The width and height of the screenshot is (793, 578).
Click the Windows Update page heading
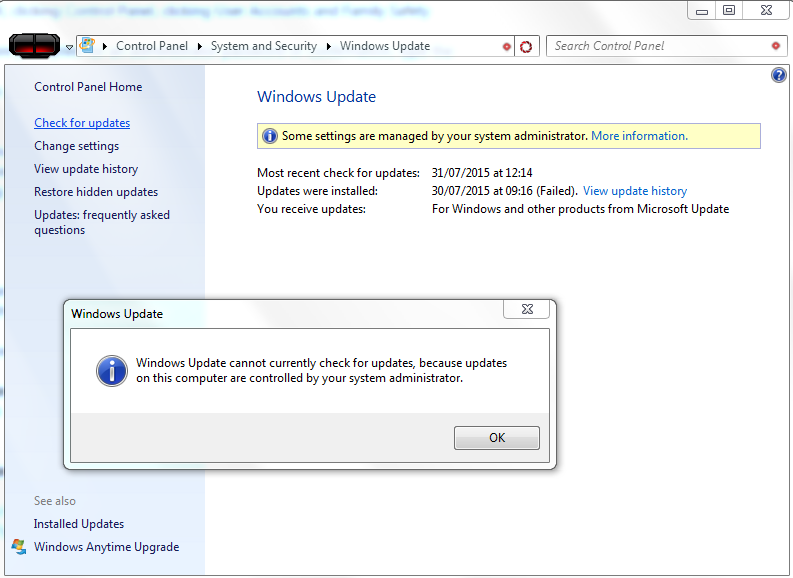tap(317, 97)
